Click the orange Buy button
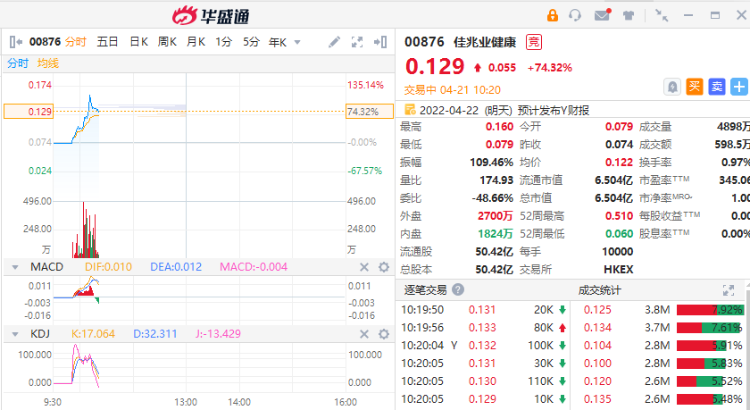This screenshot has width=750, height=410. [x=695, y=87]
